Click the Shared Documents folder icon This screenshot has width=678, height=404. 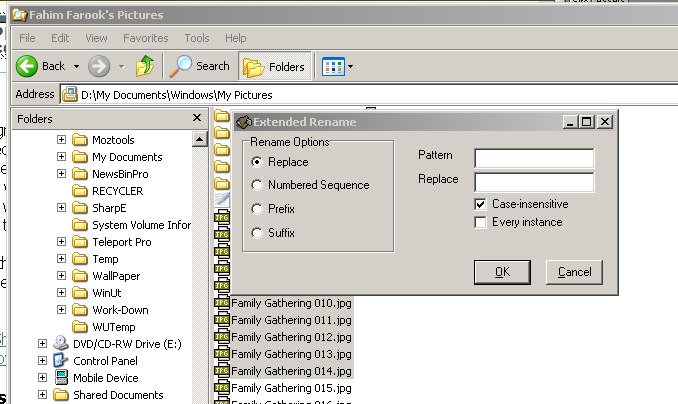pos(61,394)
